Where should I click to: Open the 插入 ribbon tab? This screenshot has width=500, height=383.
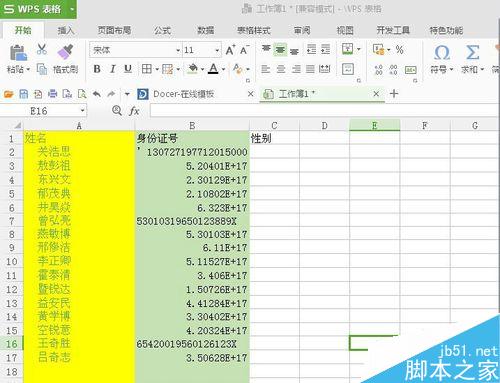(x=66, y=31)
